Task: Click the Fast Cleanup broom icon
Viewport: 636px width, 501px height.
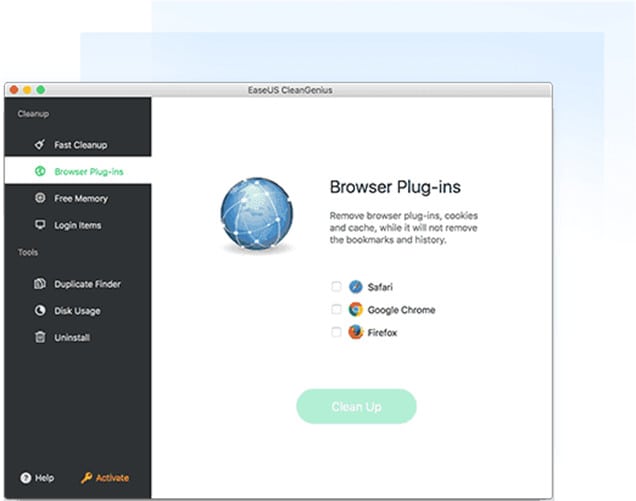Action: point(40,145)
